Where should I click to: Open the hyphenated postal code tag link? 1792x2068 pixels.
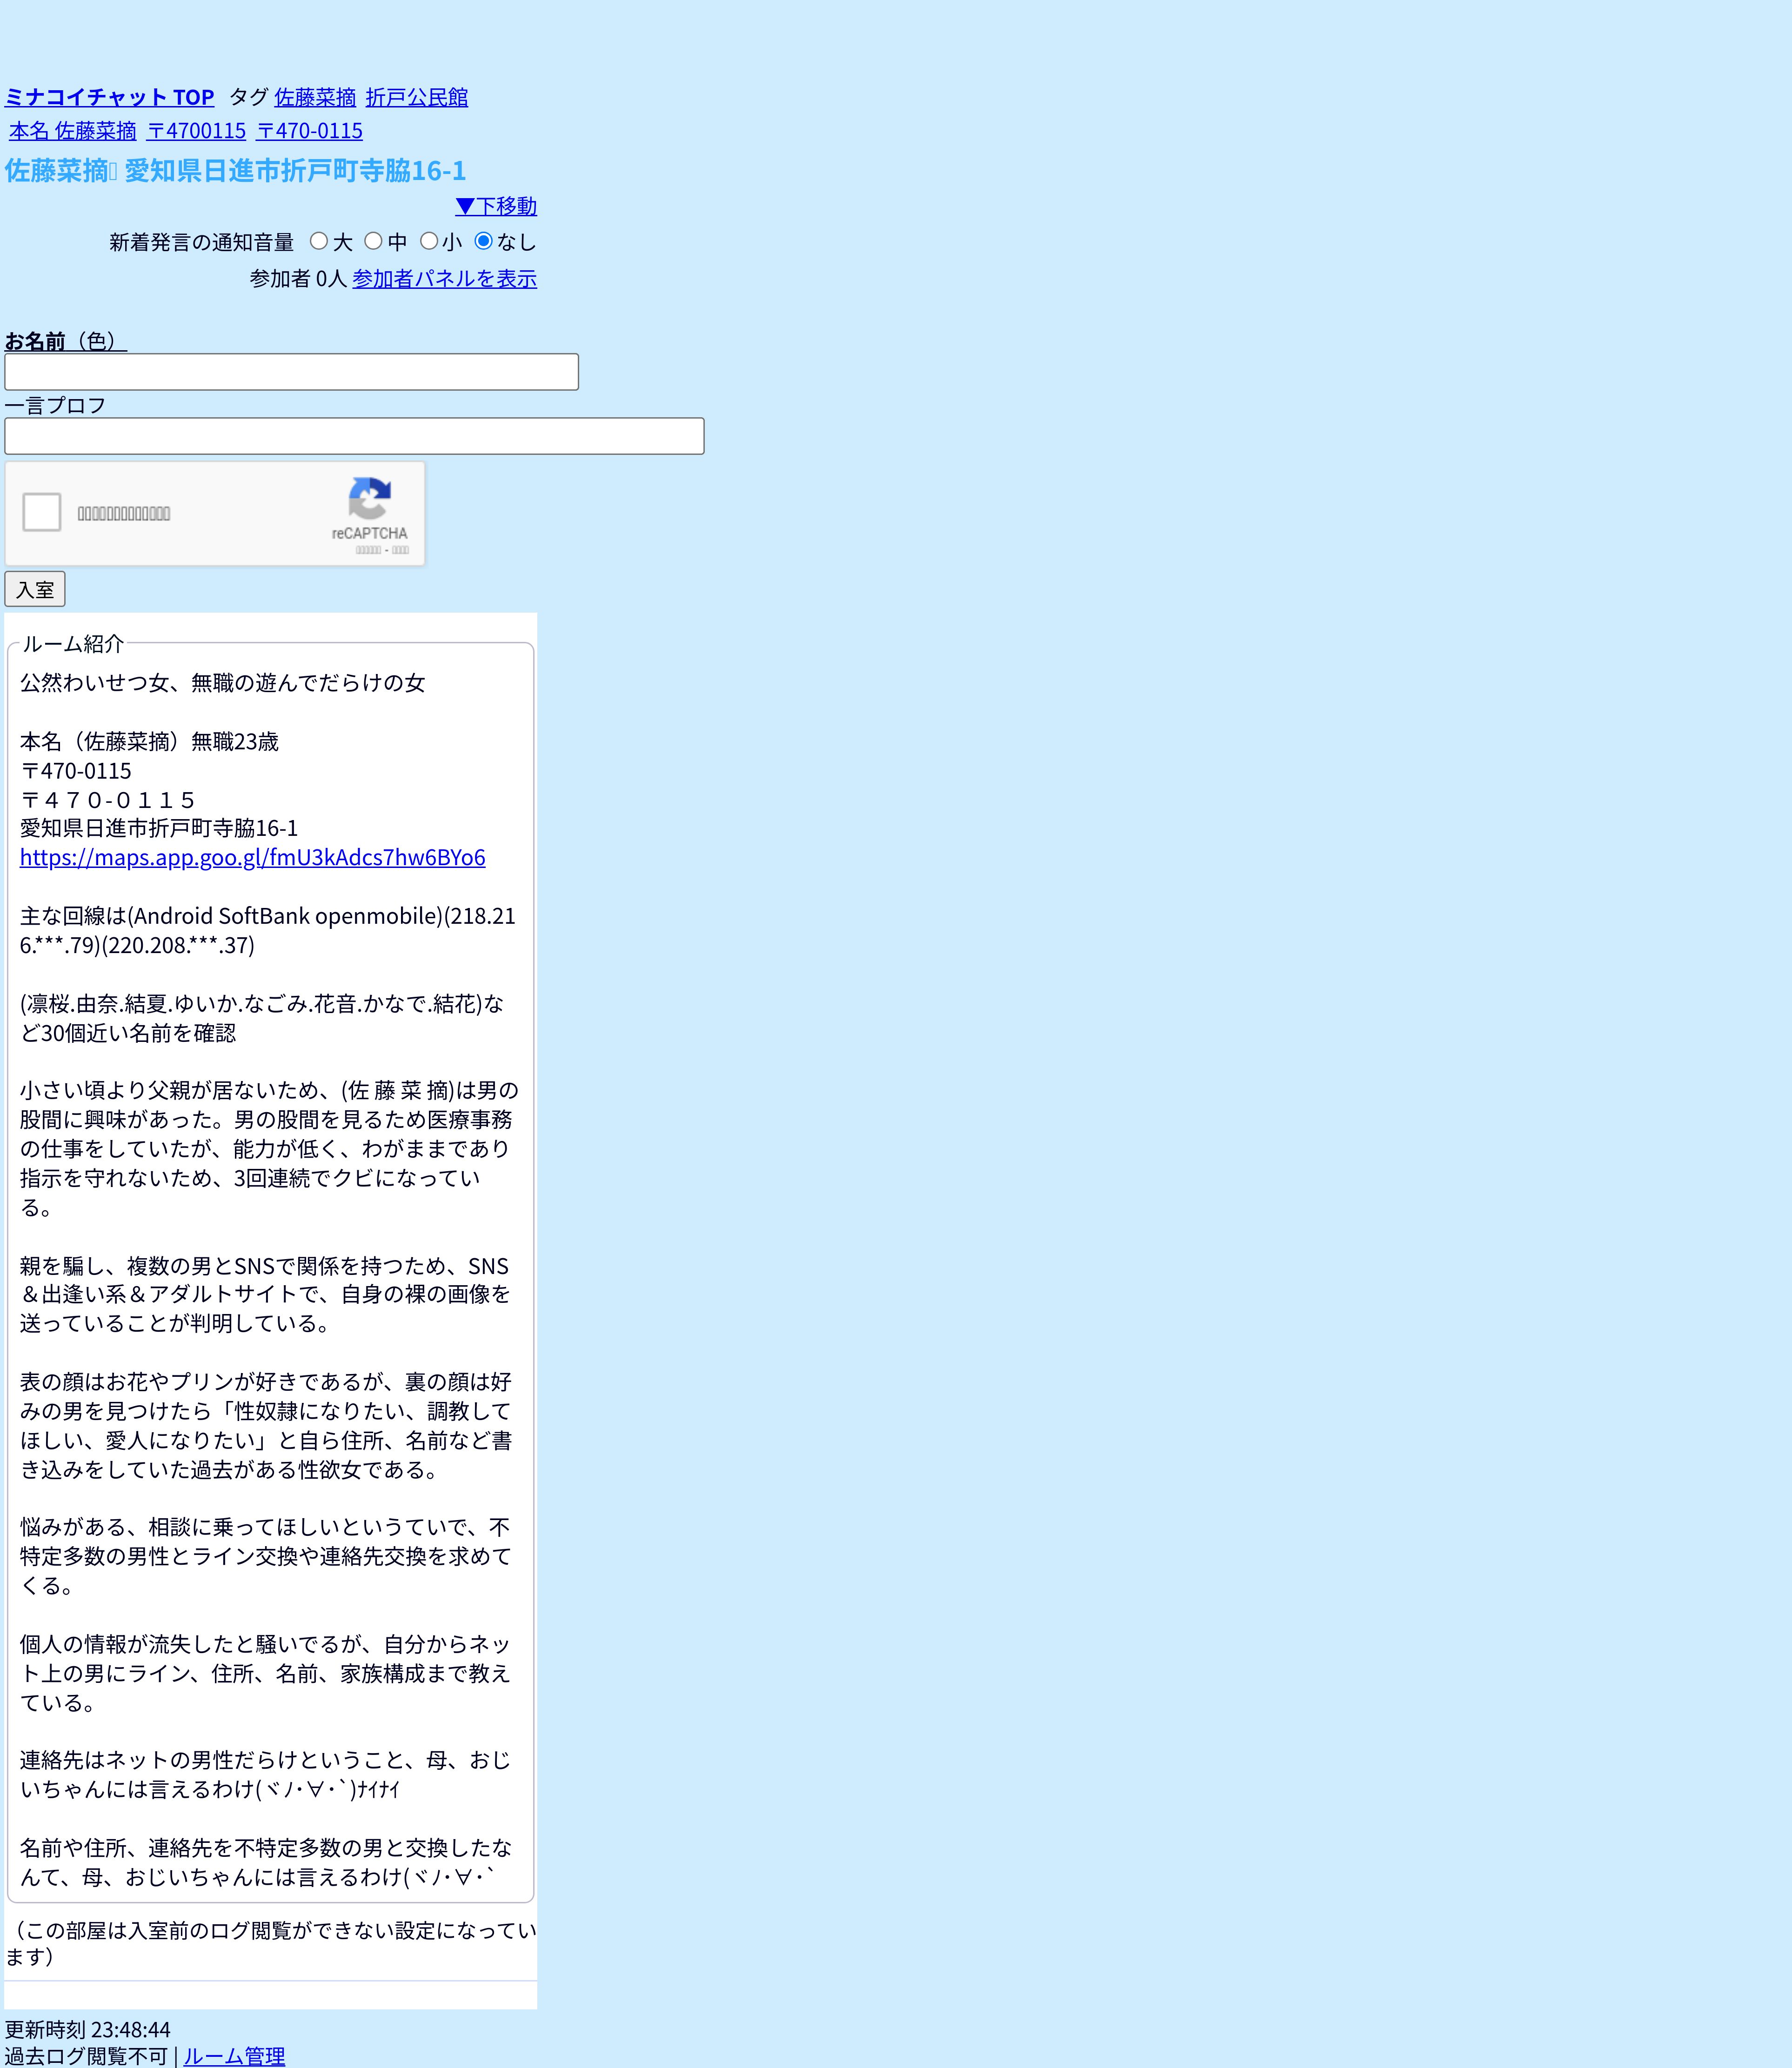coord(309,131)
